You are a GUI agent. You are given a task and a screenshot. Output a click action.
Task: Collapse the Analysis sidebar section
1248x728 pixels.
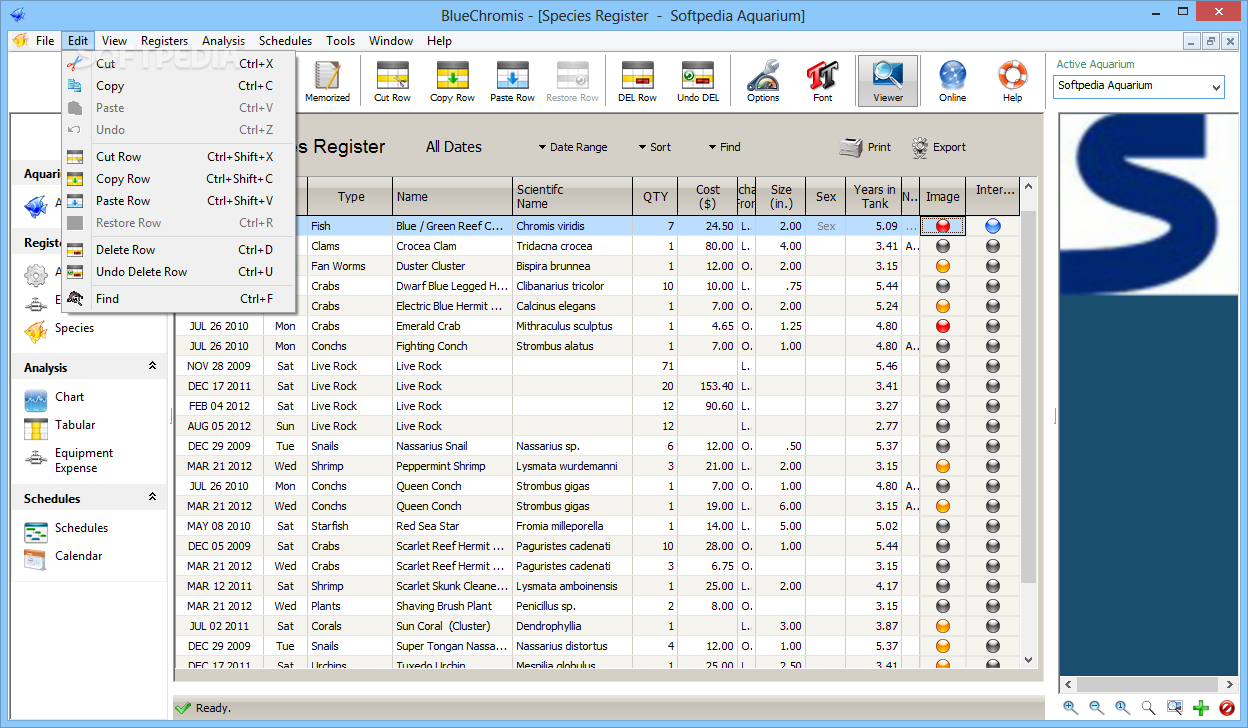tap(152, 367)
